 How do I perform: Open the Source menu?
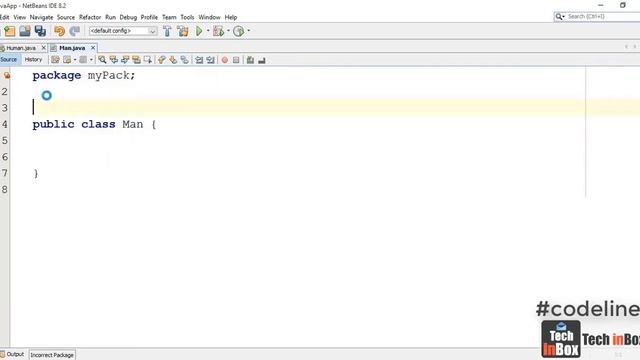[x=66, y=17]
